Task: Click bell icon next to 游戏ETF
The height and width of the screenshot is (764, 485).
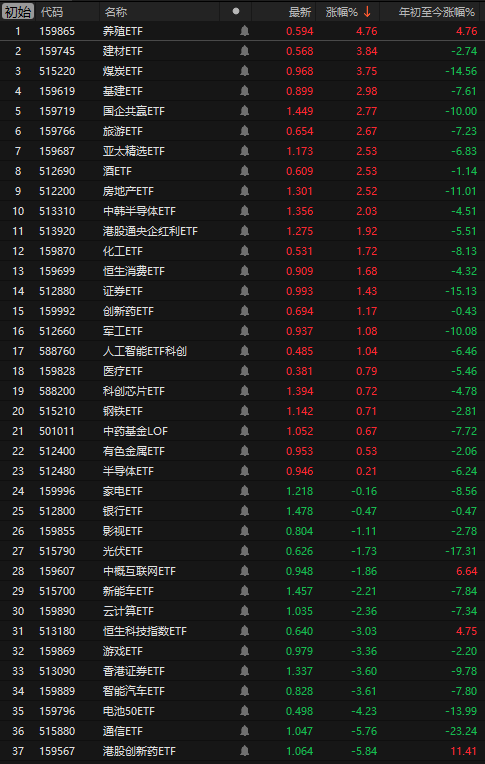Action: 244,651
